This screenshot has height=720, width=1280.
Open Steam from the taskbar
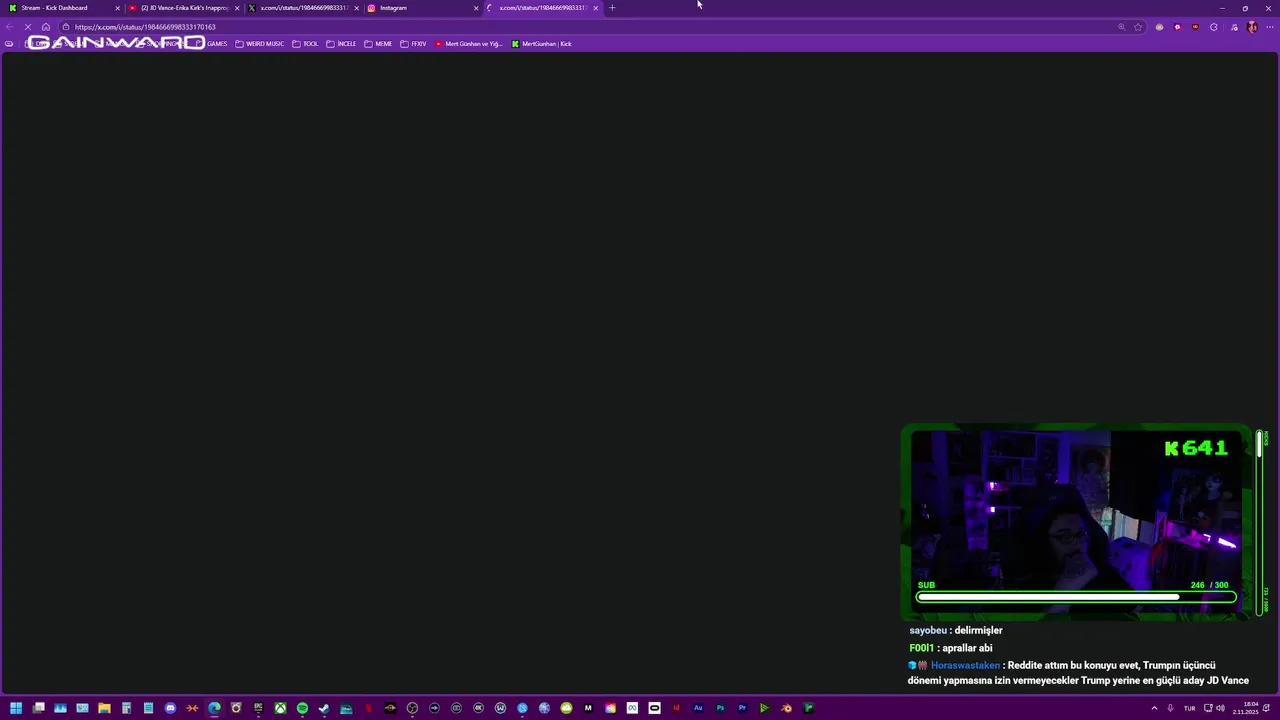[324, 708]
